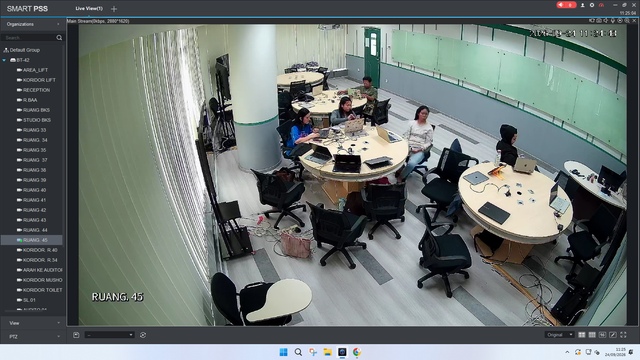640x360 pixels.
Task: Select the BT-42 recorder node
Action: (20, 60)
